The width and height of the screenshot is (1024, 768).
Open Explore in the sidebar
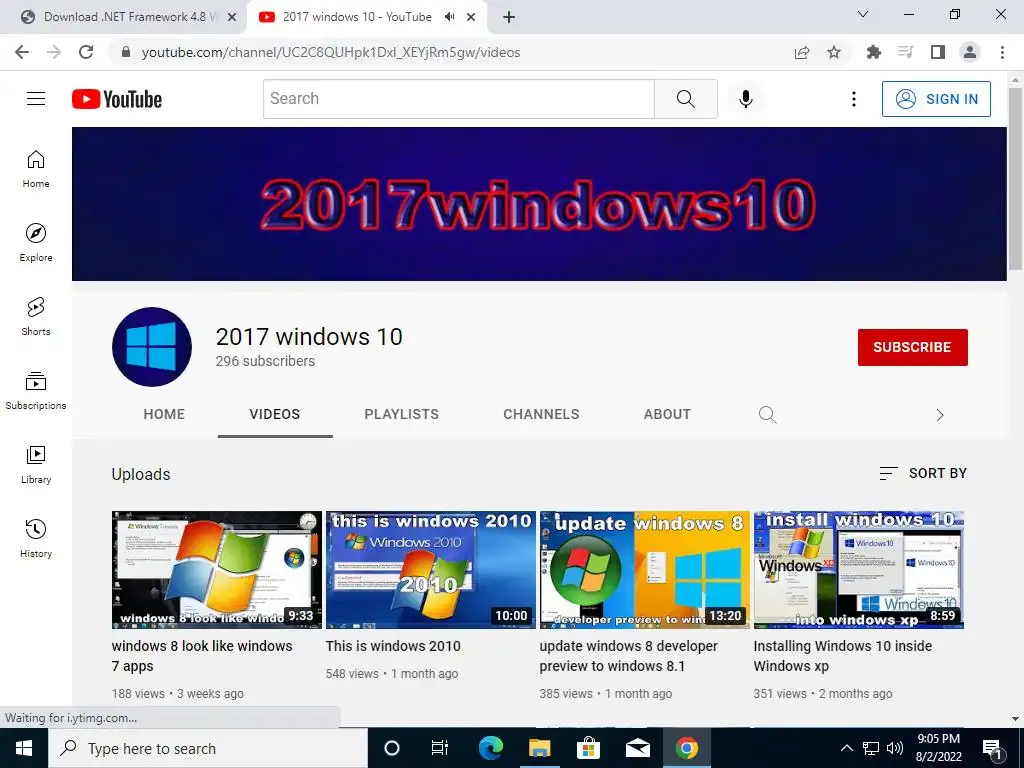[36, 242]
